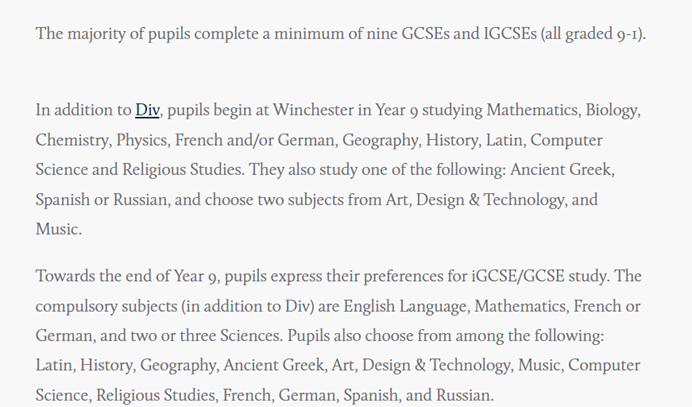Click 'IGCSEs' in the top sentence
Viewport: 692px width, 407px height.
511,34
